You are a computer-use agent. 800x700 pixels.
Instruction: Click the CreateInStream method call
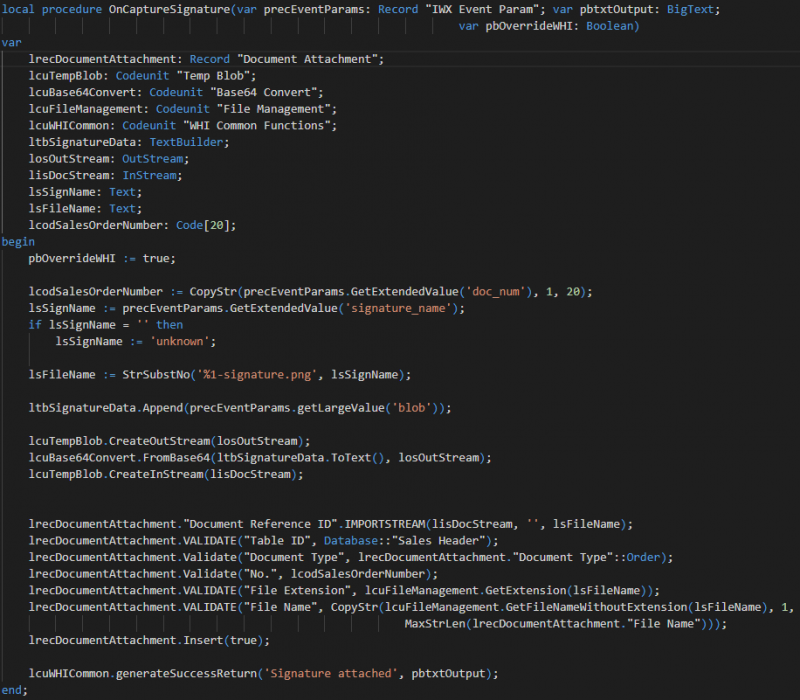(x=156, y=474)
